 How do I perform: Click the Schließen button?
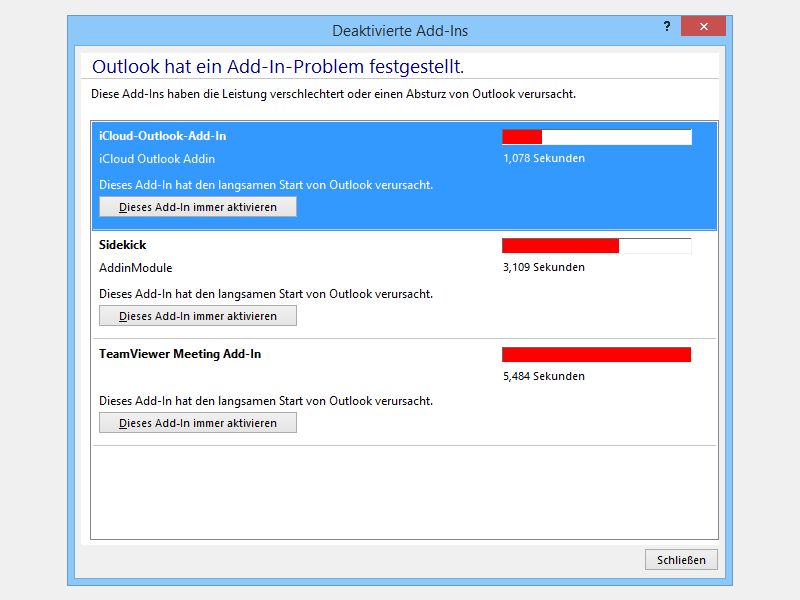[x=681, y=560]
